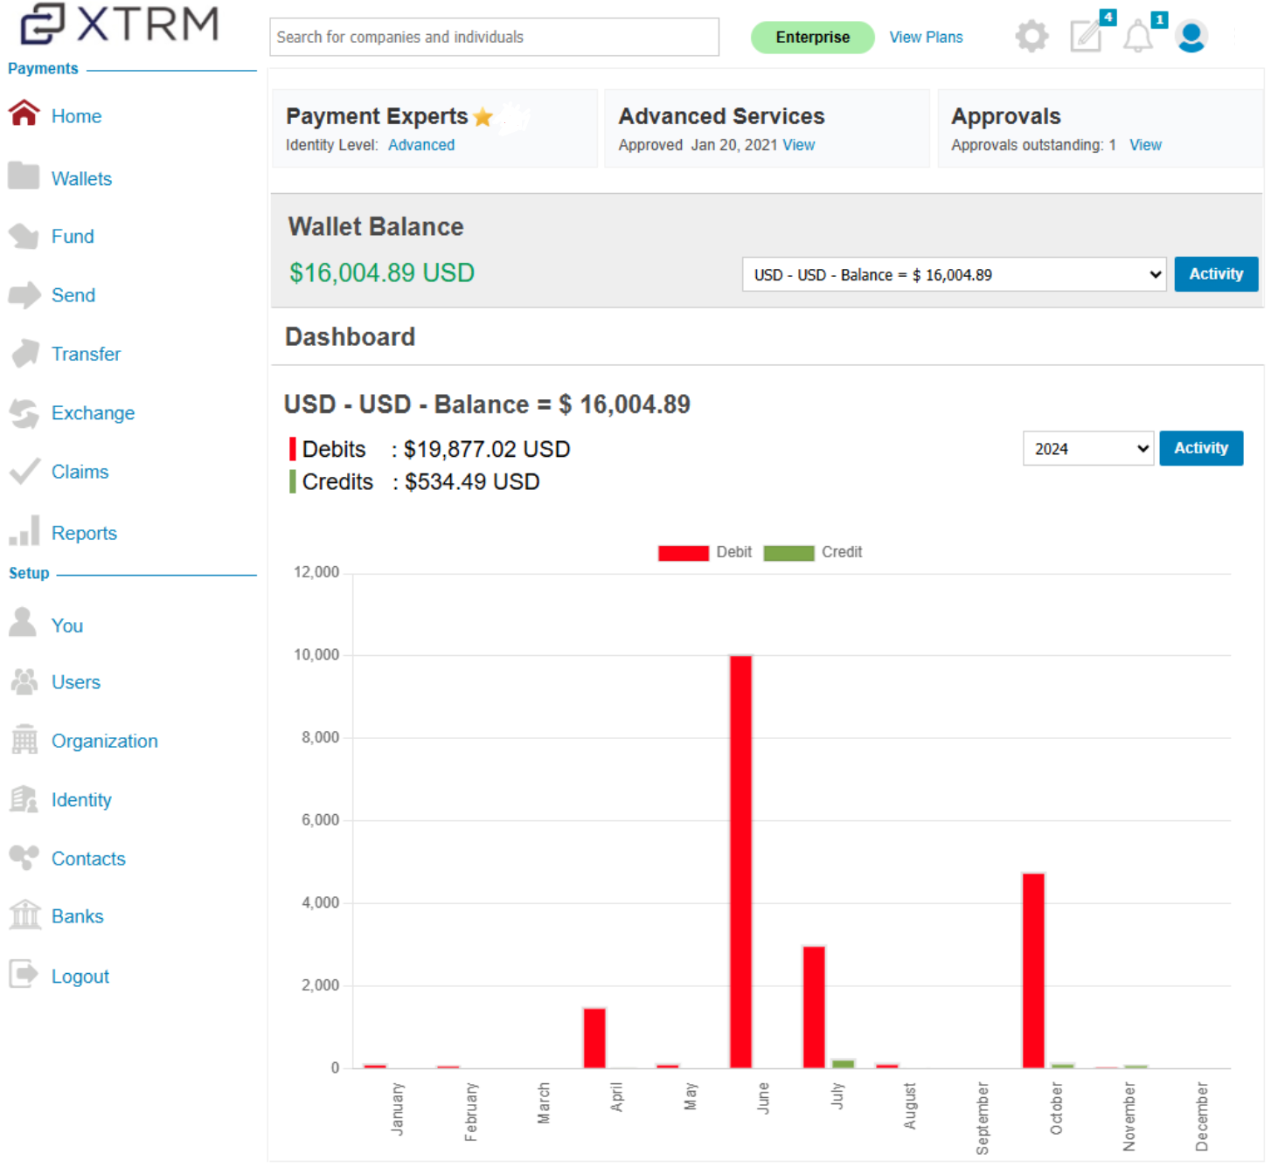The image size is (1285, 1167).
Task: Click the July debit bar in the chart
Action: (x=814, y=1007)
